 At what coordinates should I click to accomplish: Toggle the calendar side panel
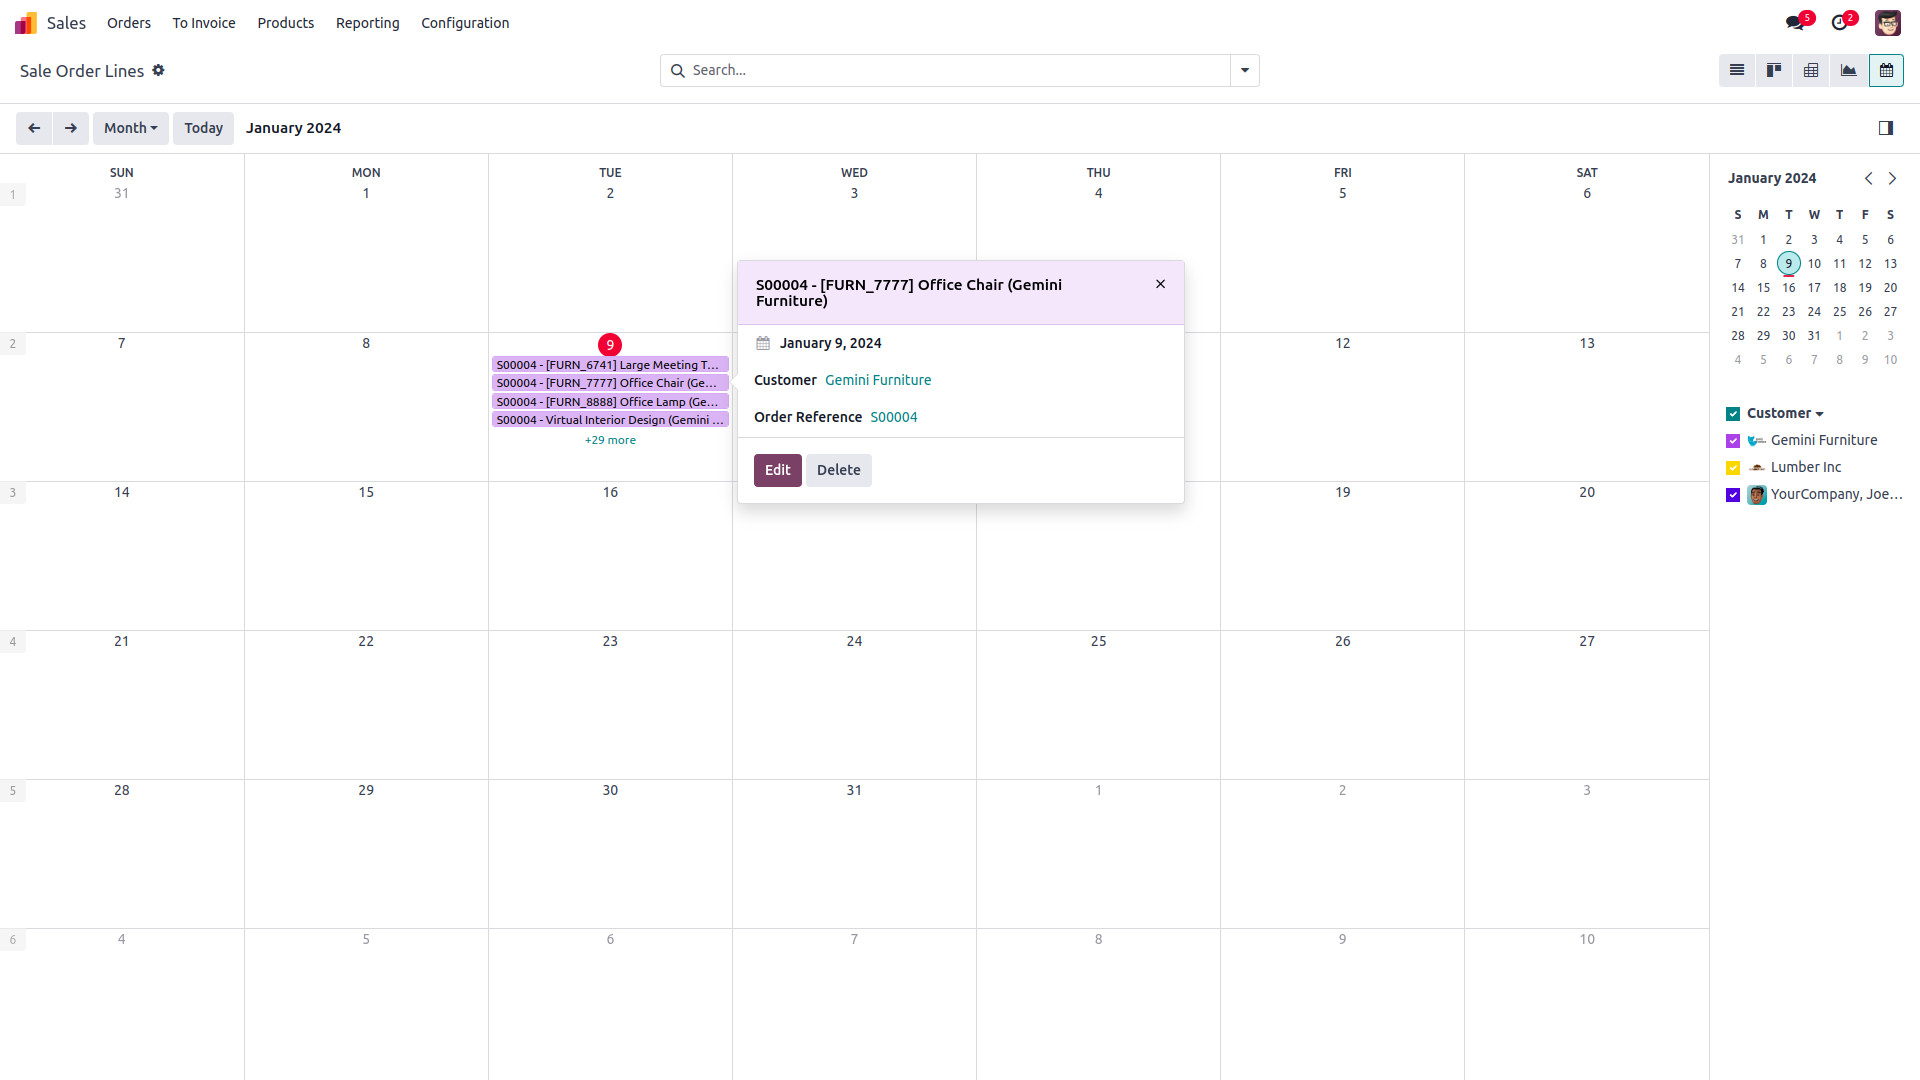point(1885,128)
